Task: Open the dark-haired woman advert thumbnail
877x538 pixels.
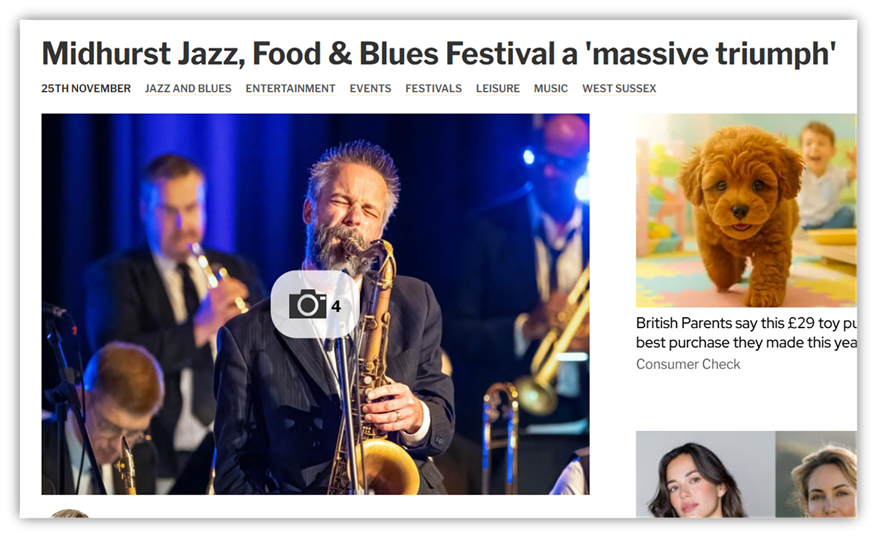Action: 705,474
